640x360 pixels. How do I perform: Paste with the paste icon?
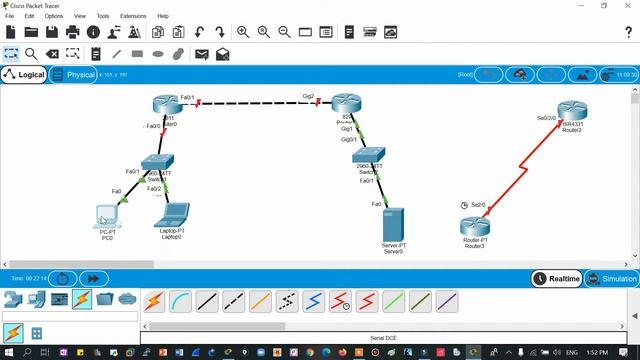pos(178,32)
